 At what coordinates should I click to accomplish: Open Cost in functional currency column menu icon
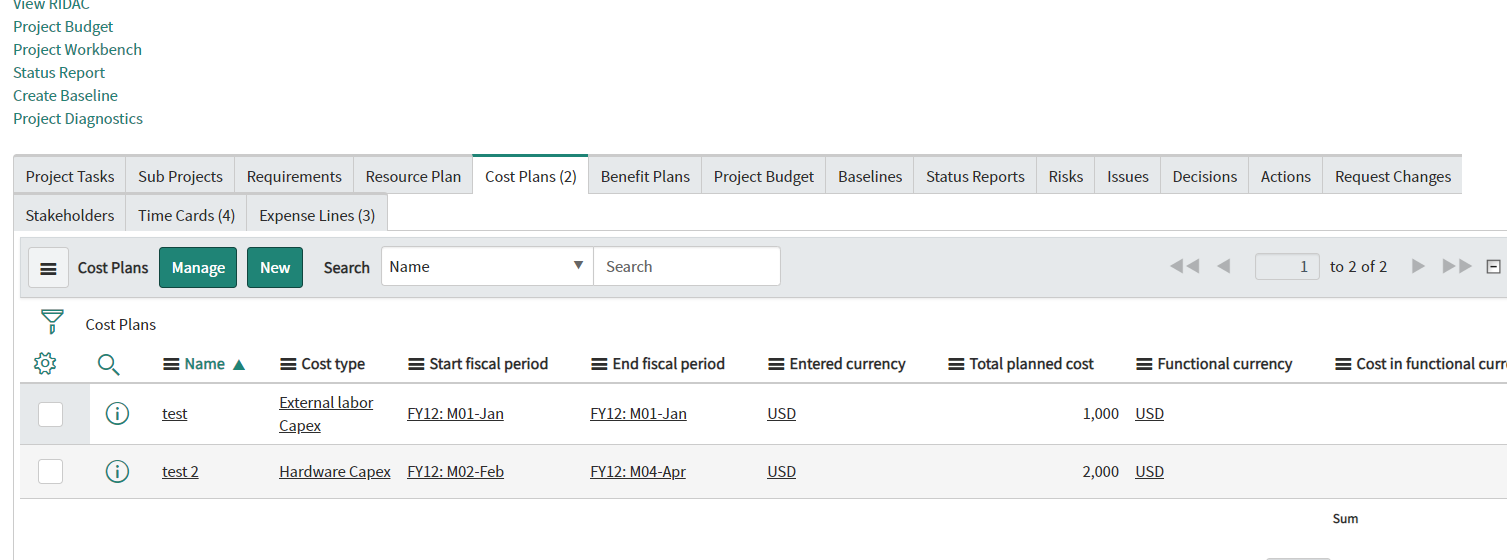point(1343,364)
